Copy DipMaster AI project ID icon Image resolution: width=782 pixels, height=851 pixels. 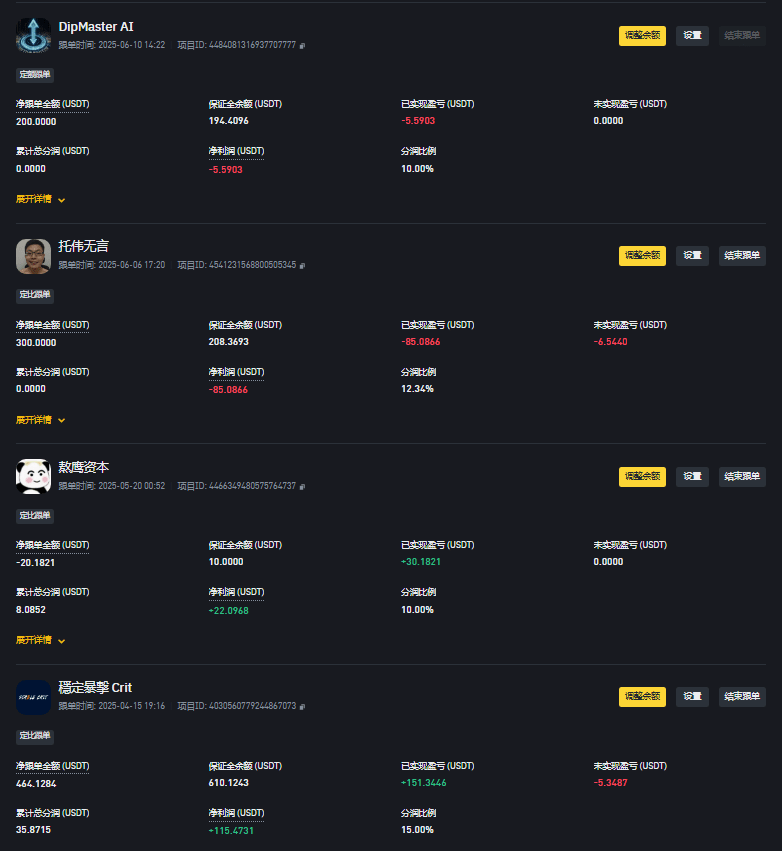(x=302, y=46)
